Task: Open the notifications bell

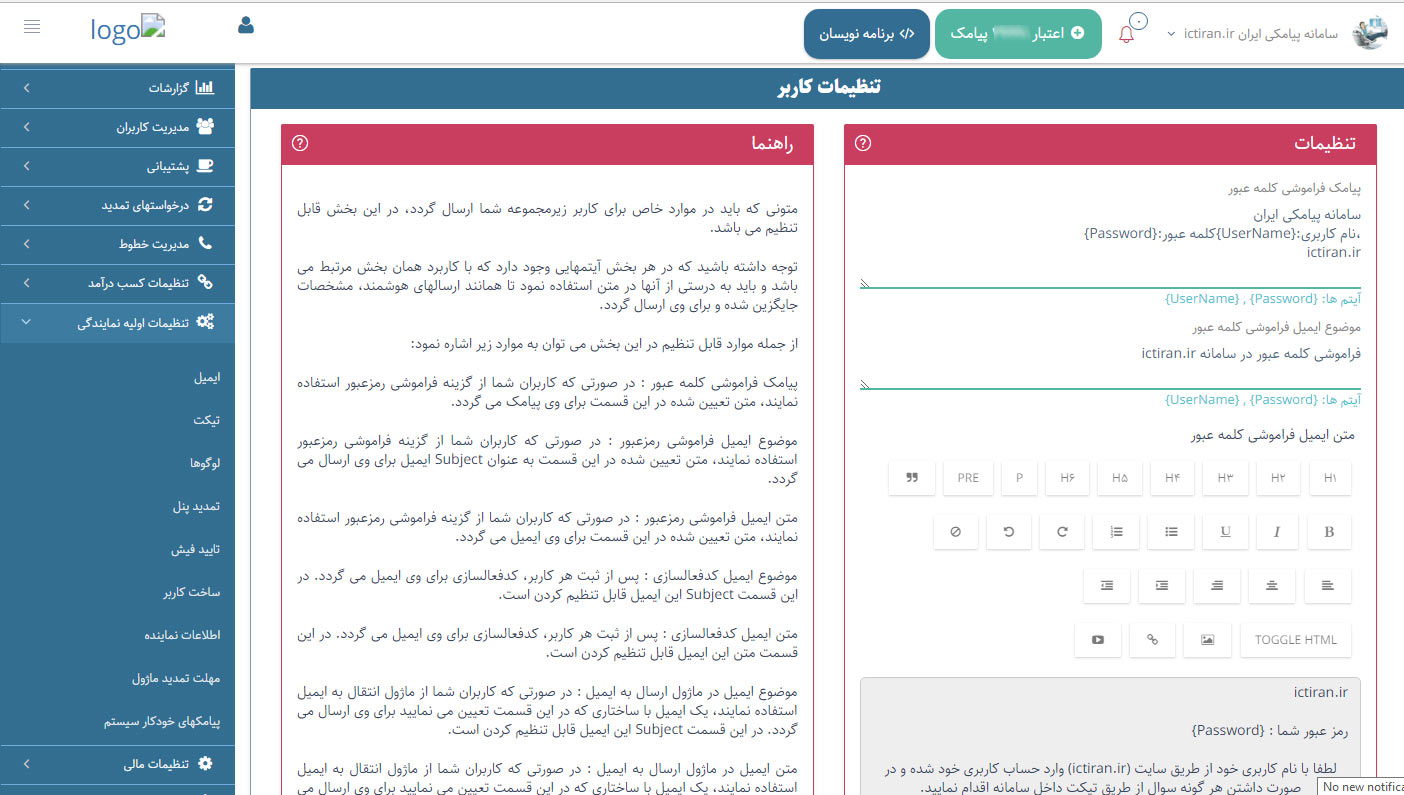Action: click(x=1127, y=33)
